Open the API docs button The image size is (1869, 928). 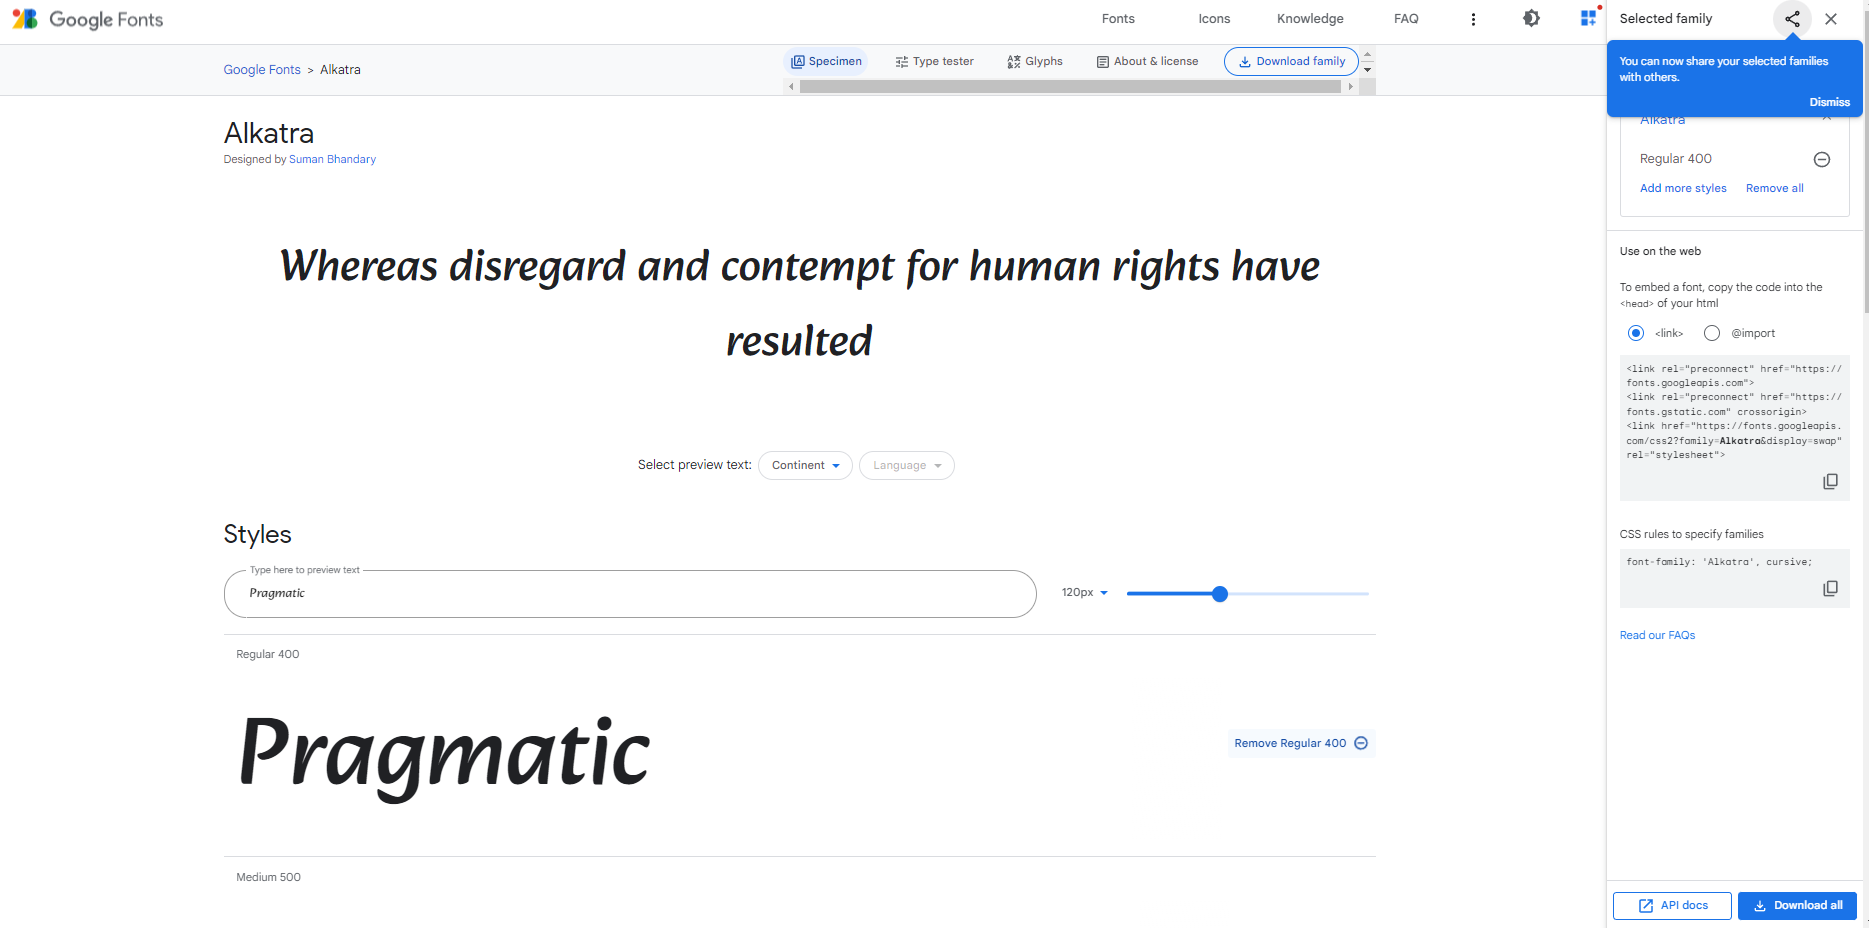point(1672,906)
